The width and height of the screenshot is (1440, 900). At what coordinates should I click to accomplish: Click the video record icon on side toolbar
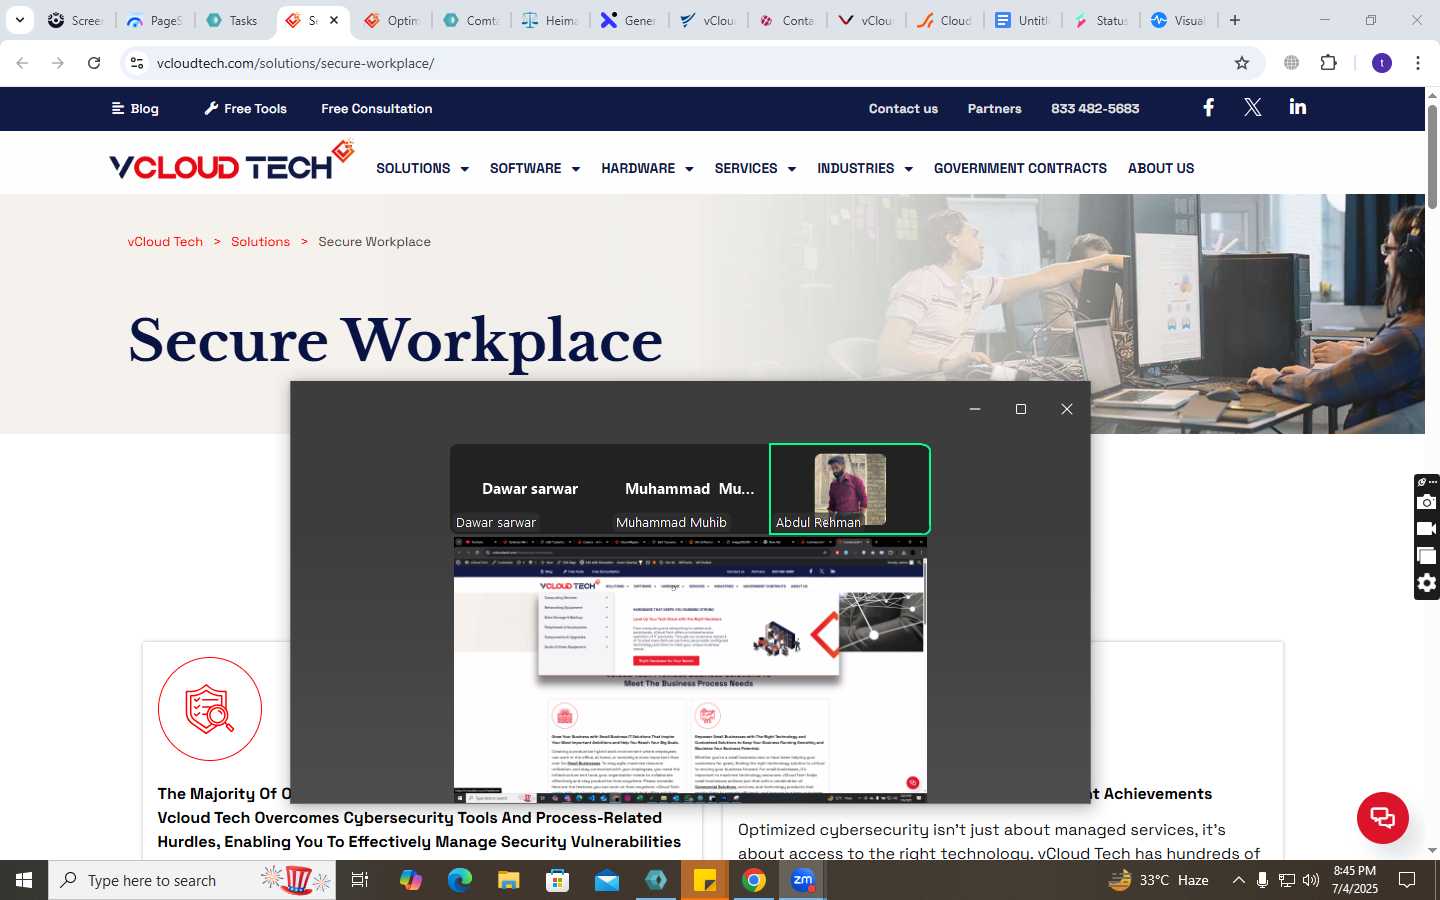click(x=1427, y=529)
